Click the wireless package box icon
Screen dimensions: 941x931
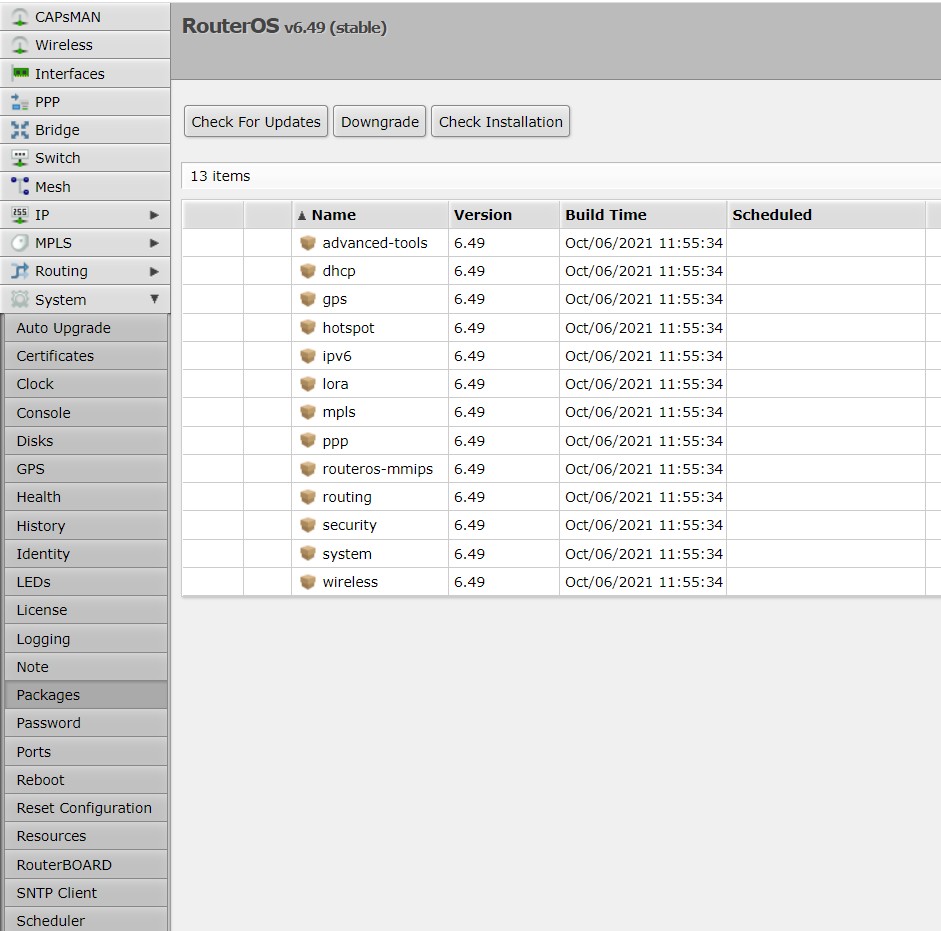click(x=308, y=581)
